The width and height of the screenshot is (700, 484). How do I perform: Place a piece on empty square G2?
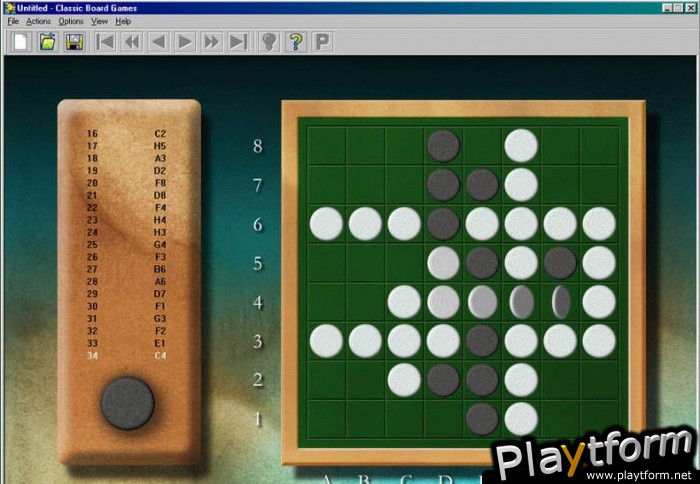pyautogui.click(x=560, y=380)
